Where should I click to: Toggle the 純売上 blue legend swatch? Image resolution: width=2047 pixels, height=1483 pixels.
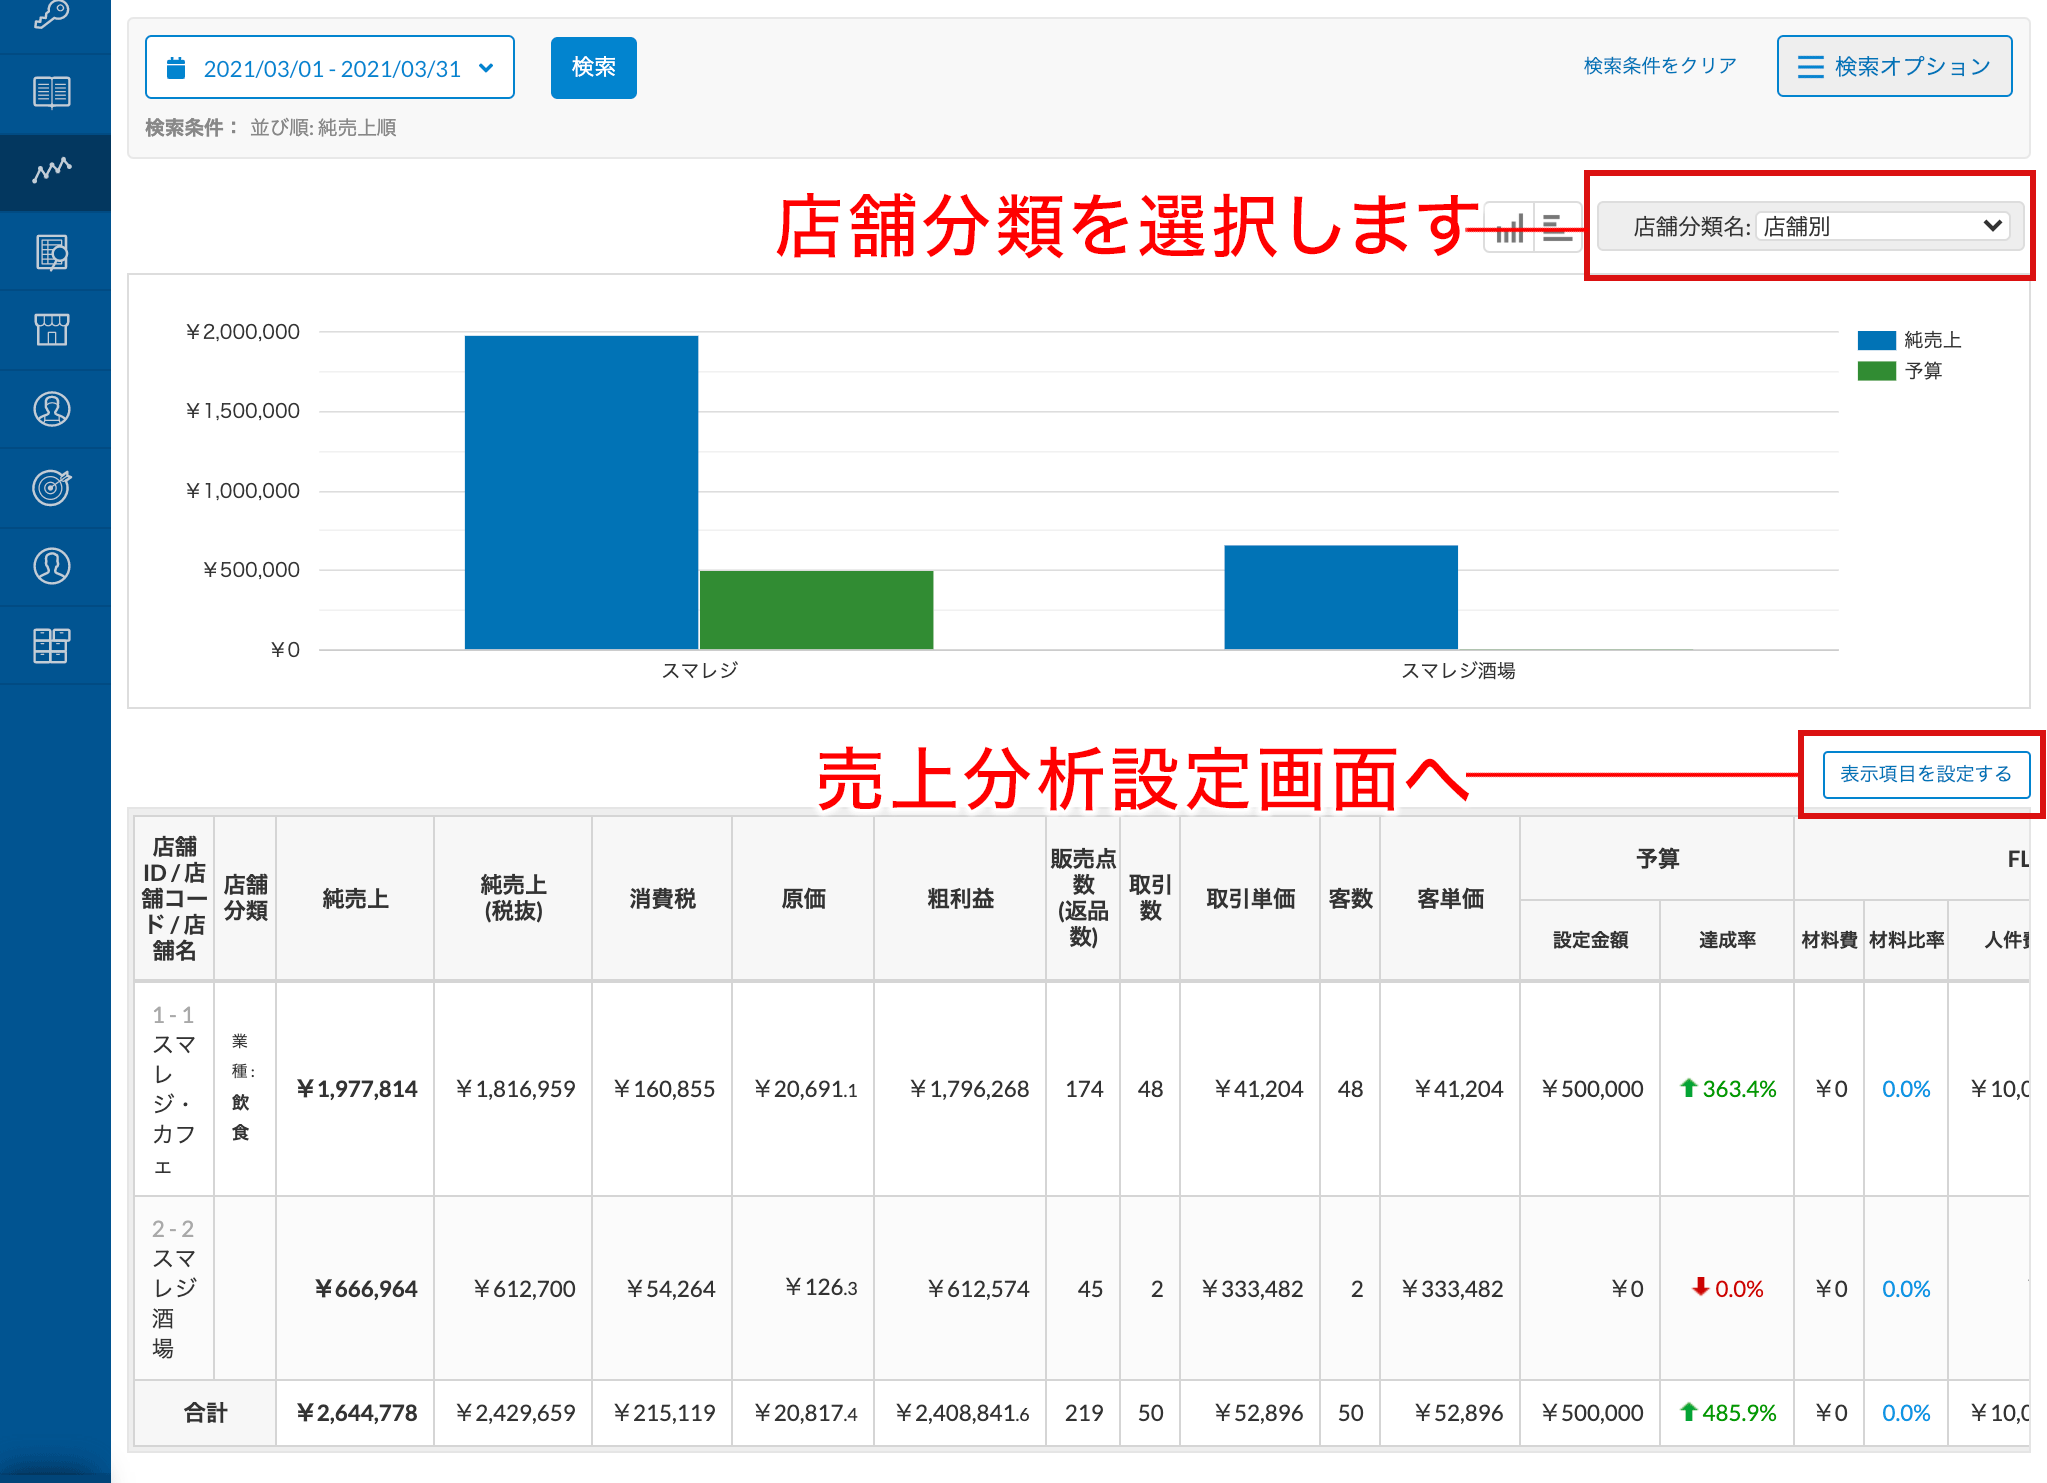(x=1876, y=340)
